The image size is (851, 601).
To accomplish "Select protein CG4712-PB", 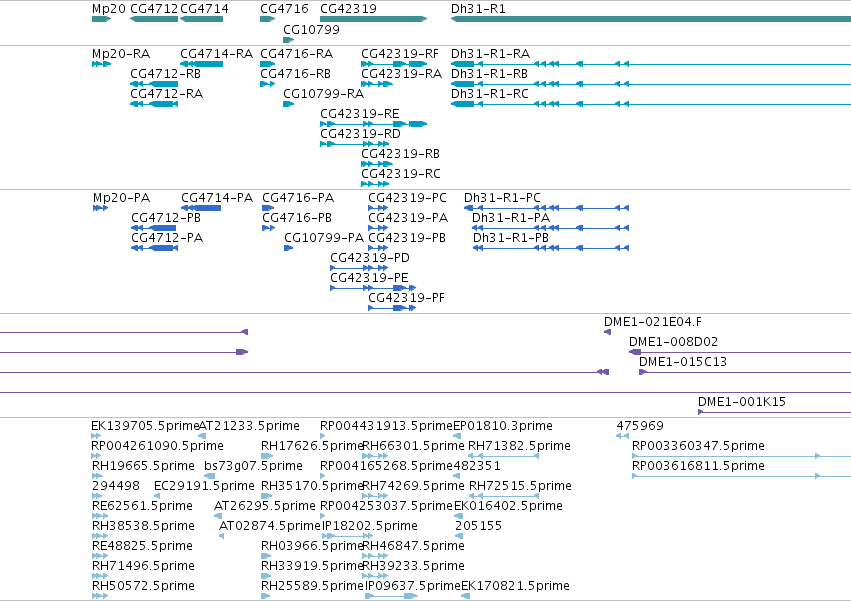I will pyautogui.click(x=166, y=218).
